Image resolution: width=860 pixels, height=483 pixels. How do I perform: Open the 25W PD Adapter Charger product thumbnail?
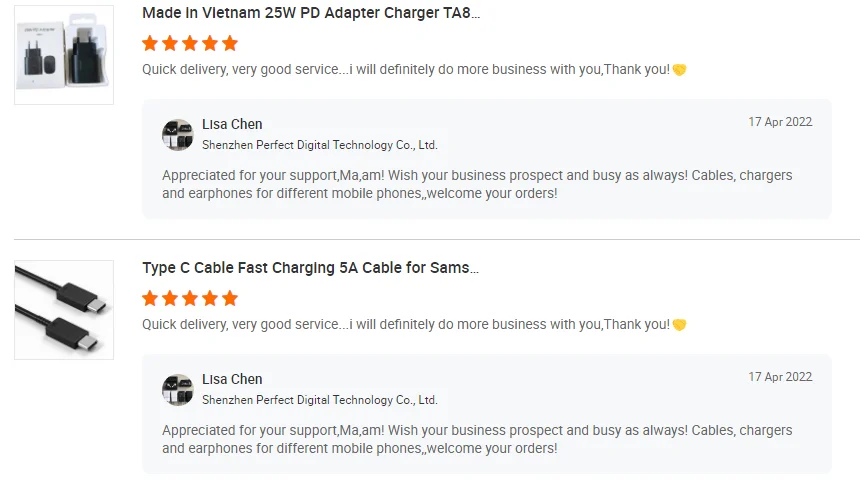[x=64, y=55]
